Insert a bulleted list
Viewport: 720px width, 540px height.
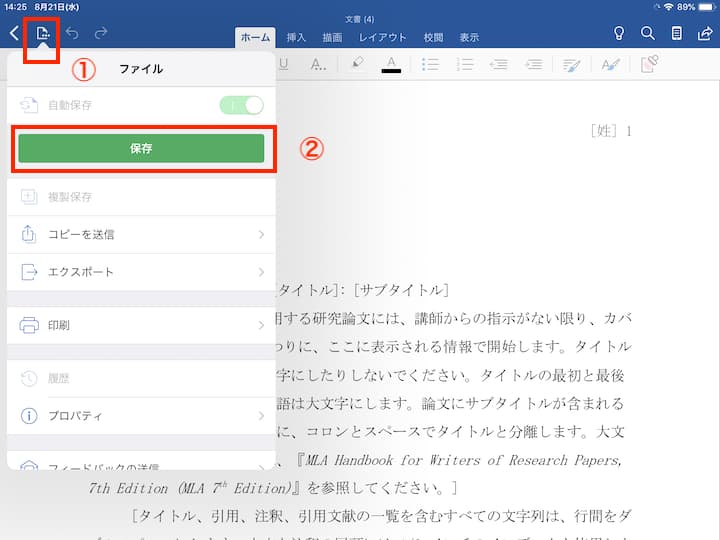[x=430, y=64]
